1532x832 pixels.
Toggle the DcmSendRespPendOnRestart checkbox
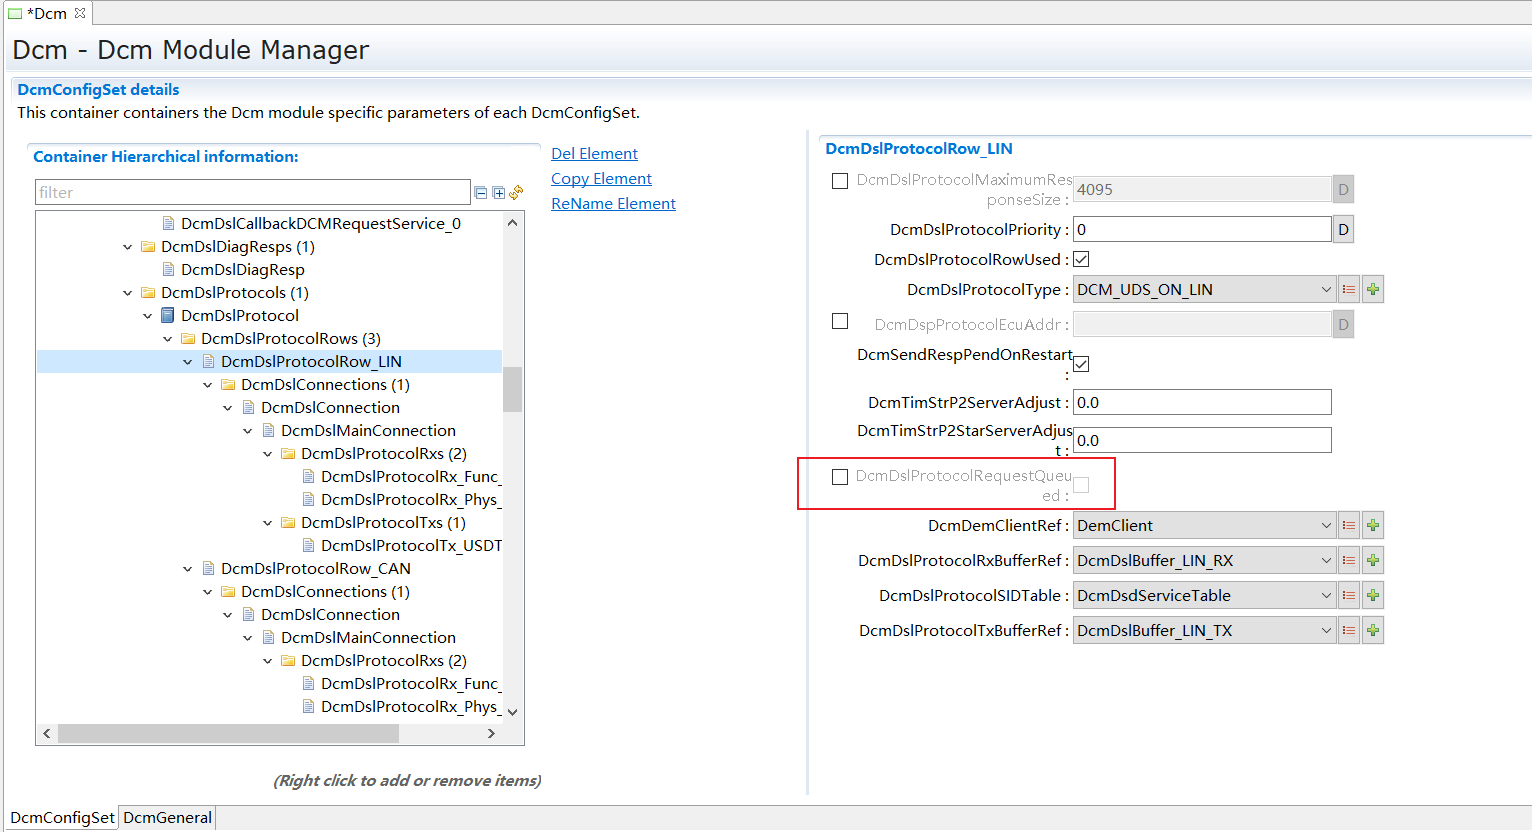(1081, 364)
